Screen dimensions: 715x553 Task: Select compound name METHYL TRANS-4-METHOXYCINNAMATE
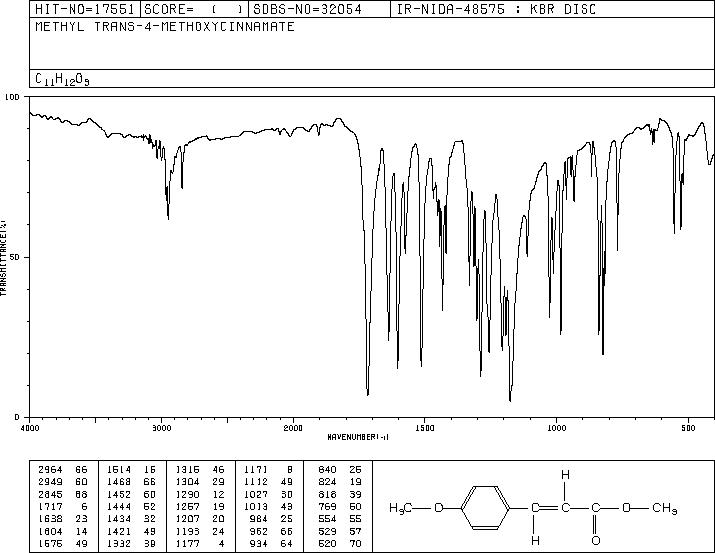point(165,26)
